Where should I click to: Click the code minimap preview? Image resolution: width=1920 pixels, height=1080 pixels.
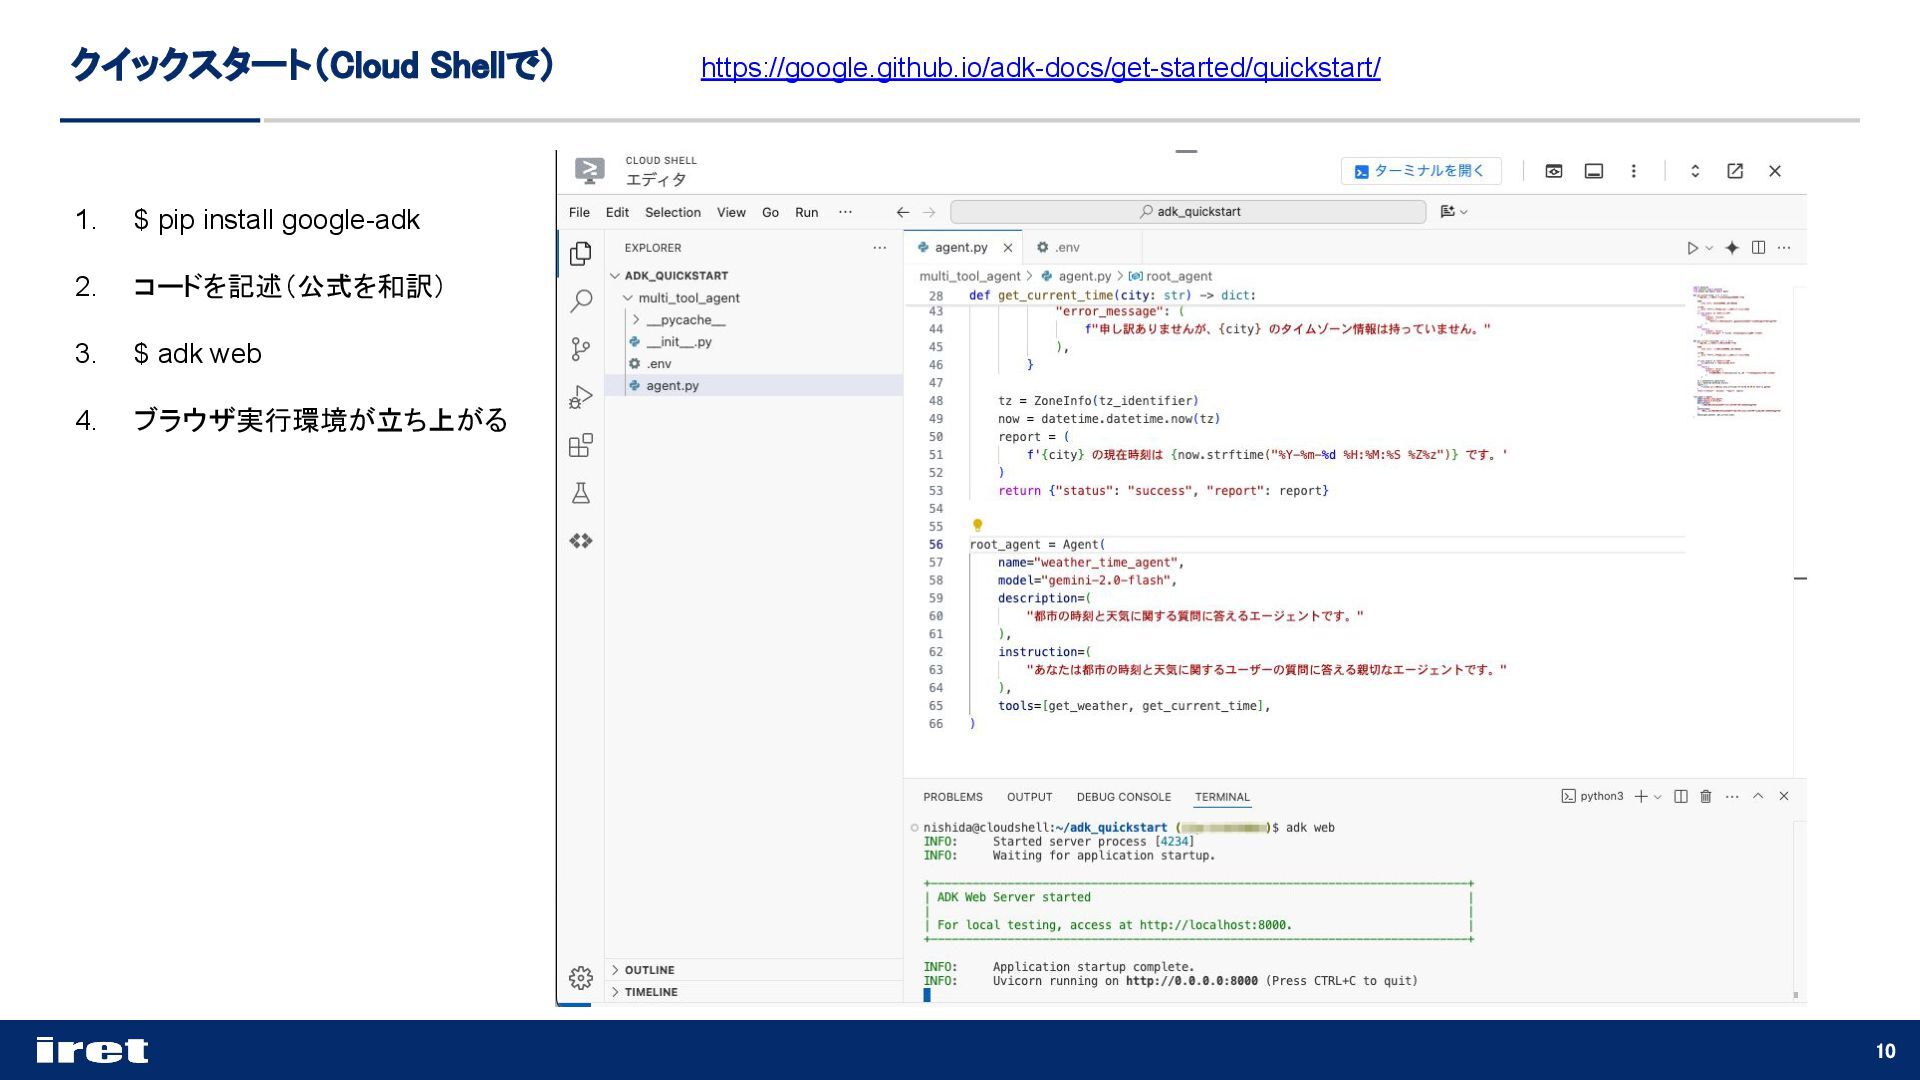(1738, 350)
